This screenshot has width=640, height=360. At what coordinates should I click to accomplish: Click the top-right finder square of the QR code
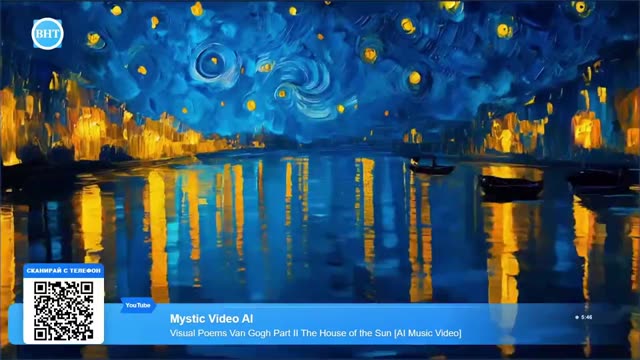click(x=87, y=288)
